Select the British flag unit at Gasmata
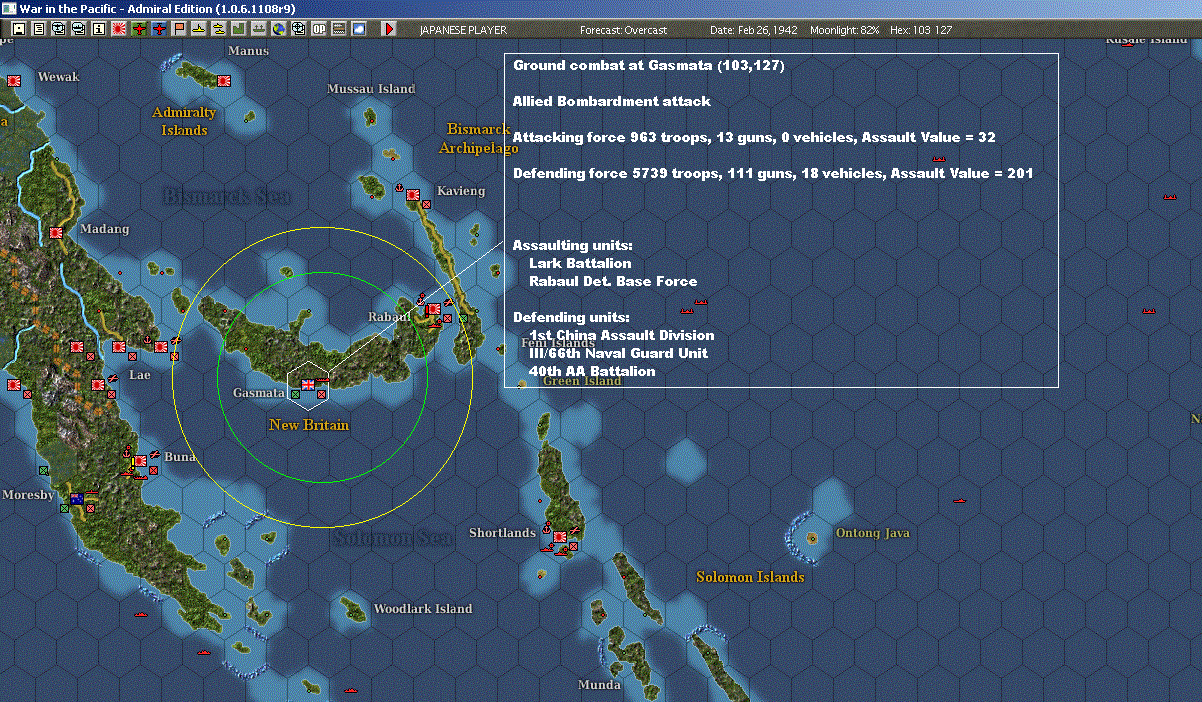Image resolution: width=1202 pixels, height=702 pixels. point(308,384)
